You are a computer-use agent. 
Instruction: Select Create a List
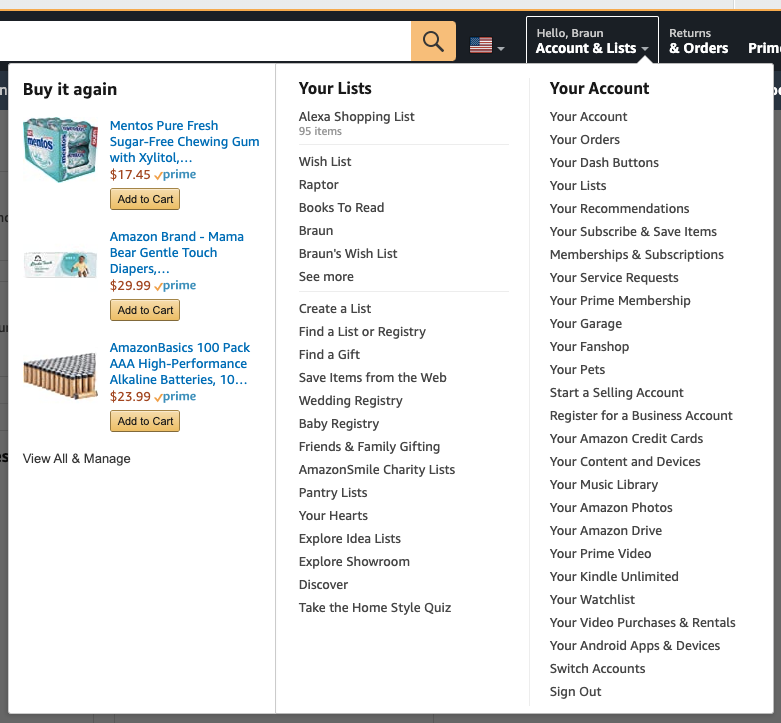[335, 309]
